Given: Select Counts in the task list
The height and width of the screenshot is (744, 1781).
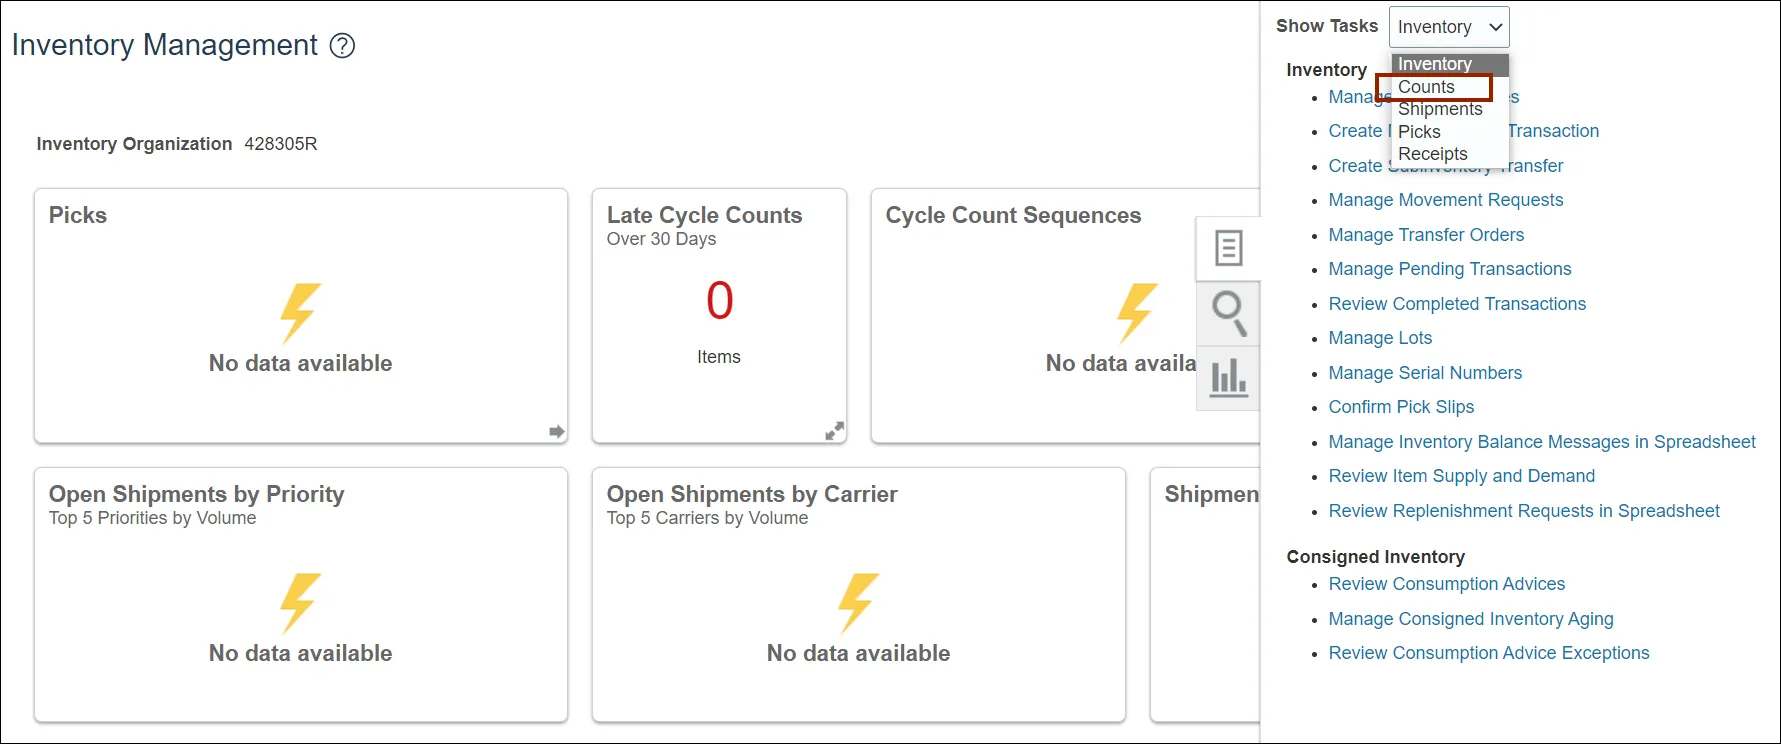Looking at the screenshot, I should (1426, 87).
